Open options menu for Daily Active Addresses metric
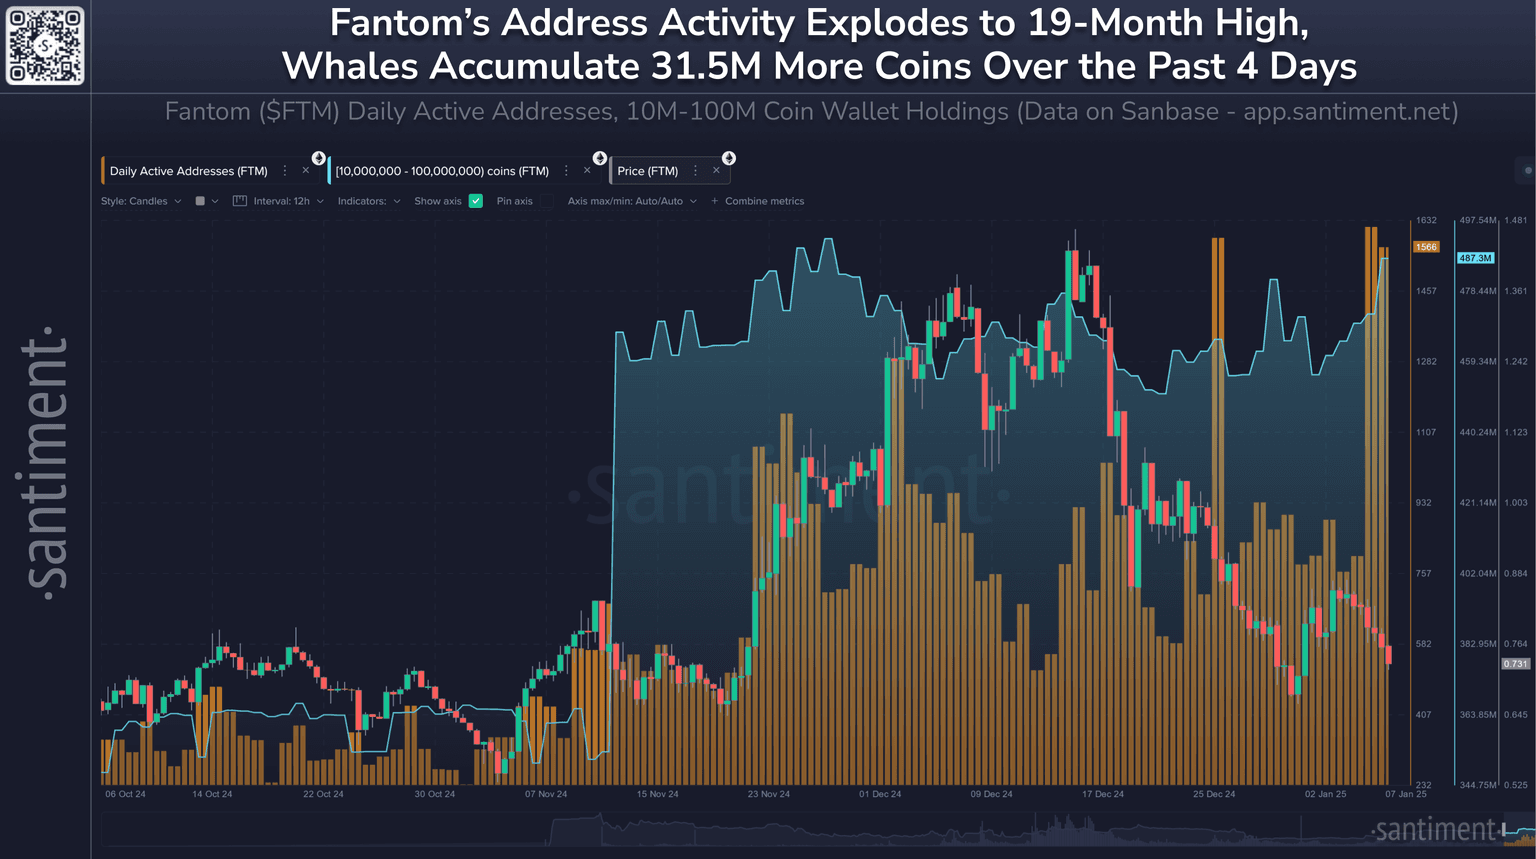 point(285,171)
